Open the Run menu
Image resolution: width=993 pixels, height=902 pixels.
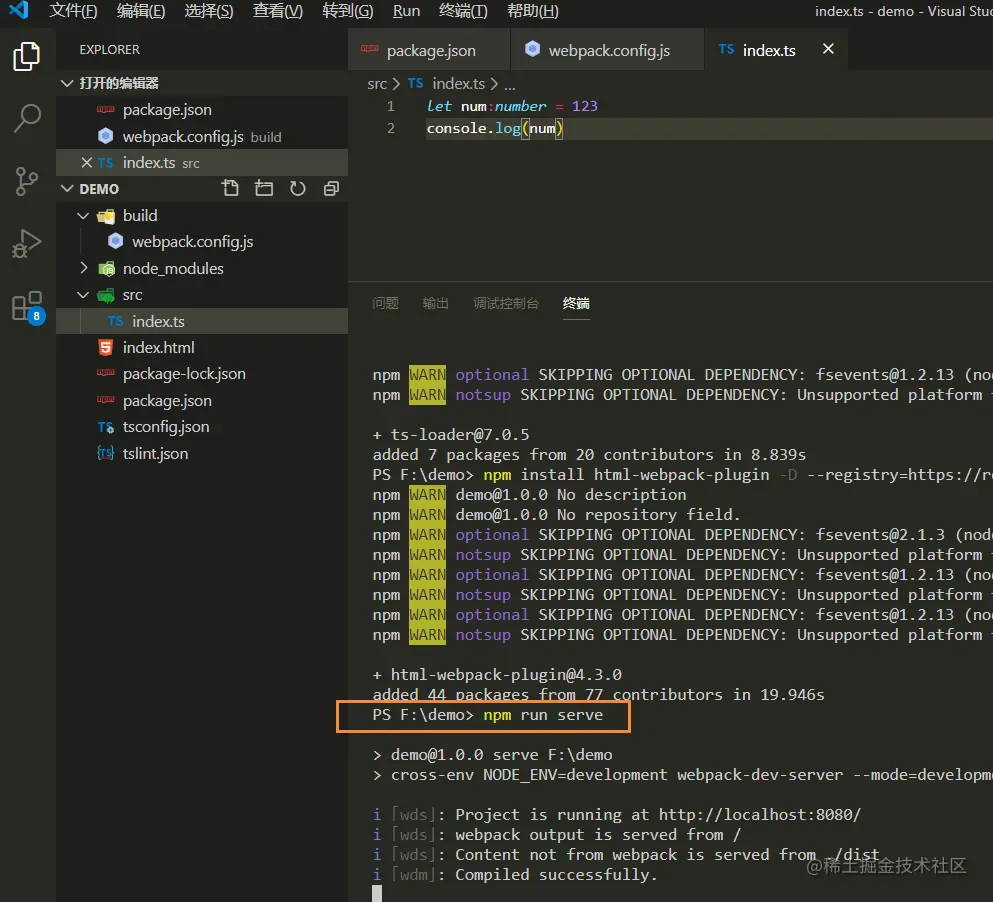click(406, 11)
